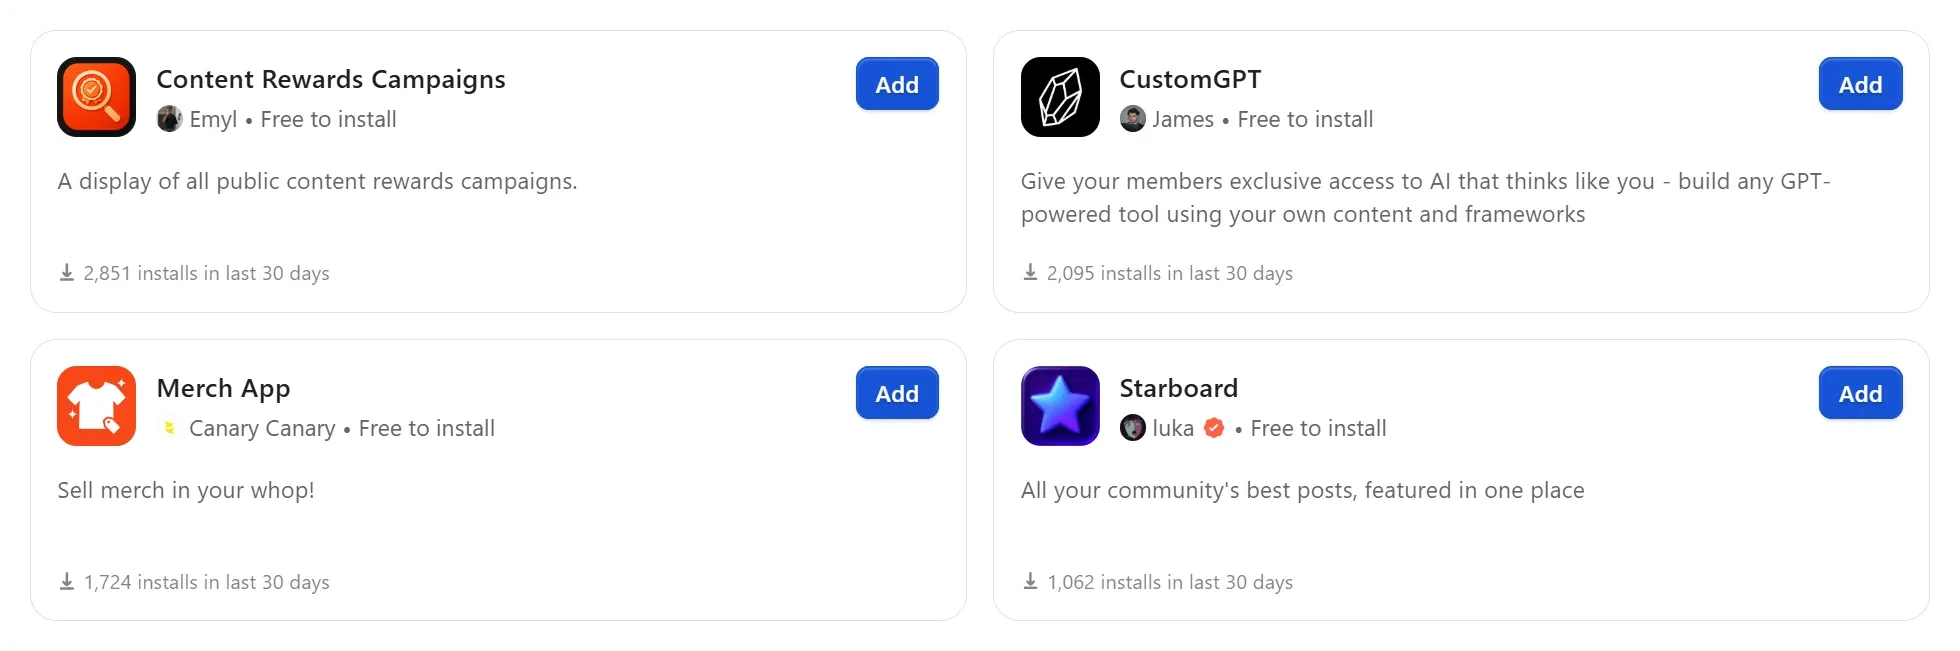
Task: Click the CustomGPT black gem app icon
Action: point(1059,97)
